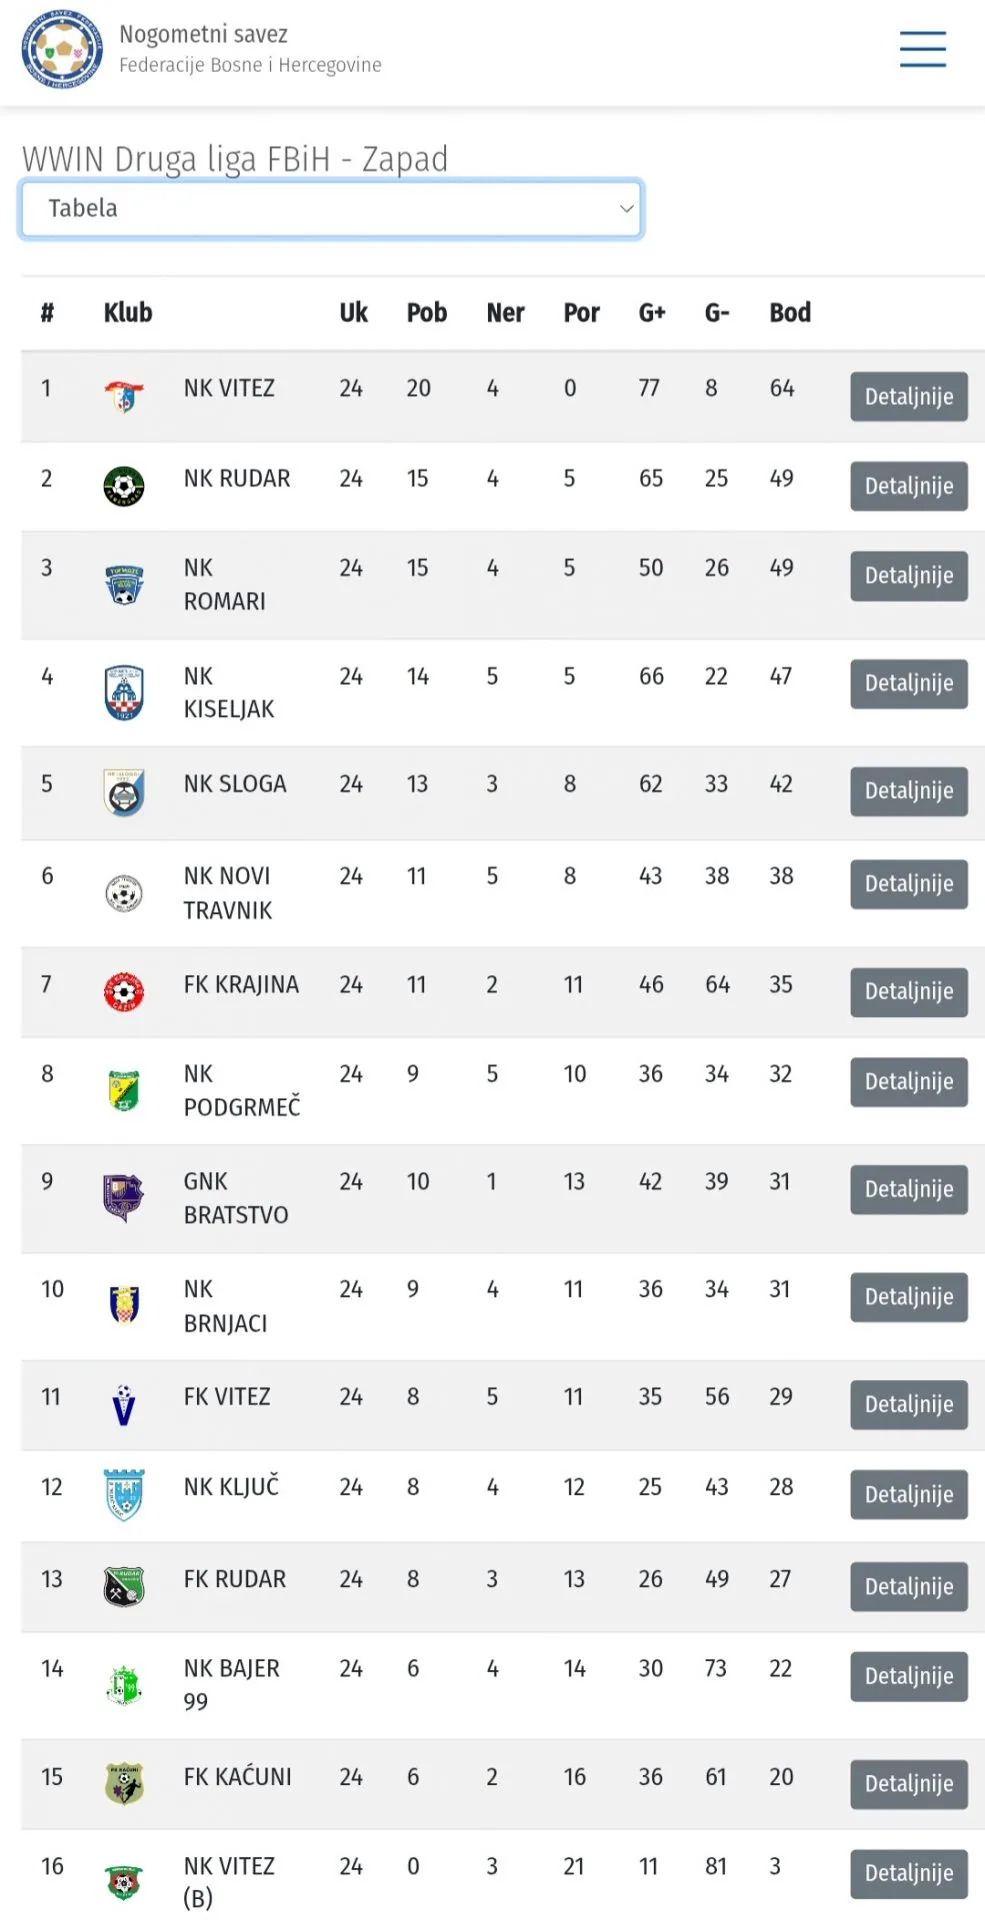Click the NK Kiseljak club crest
The width and height of the screenshot is (985, 1920).
click(124, 693)
